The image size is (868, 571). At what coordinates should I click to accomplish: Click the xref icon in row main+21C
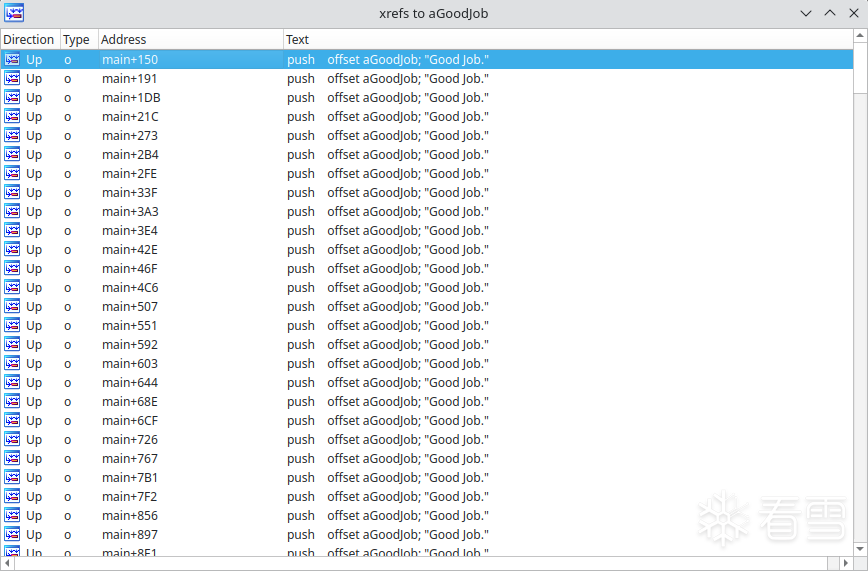coord(12,116)
